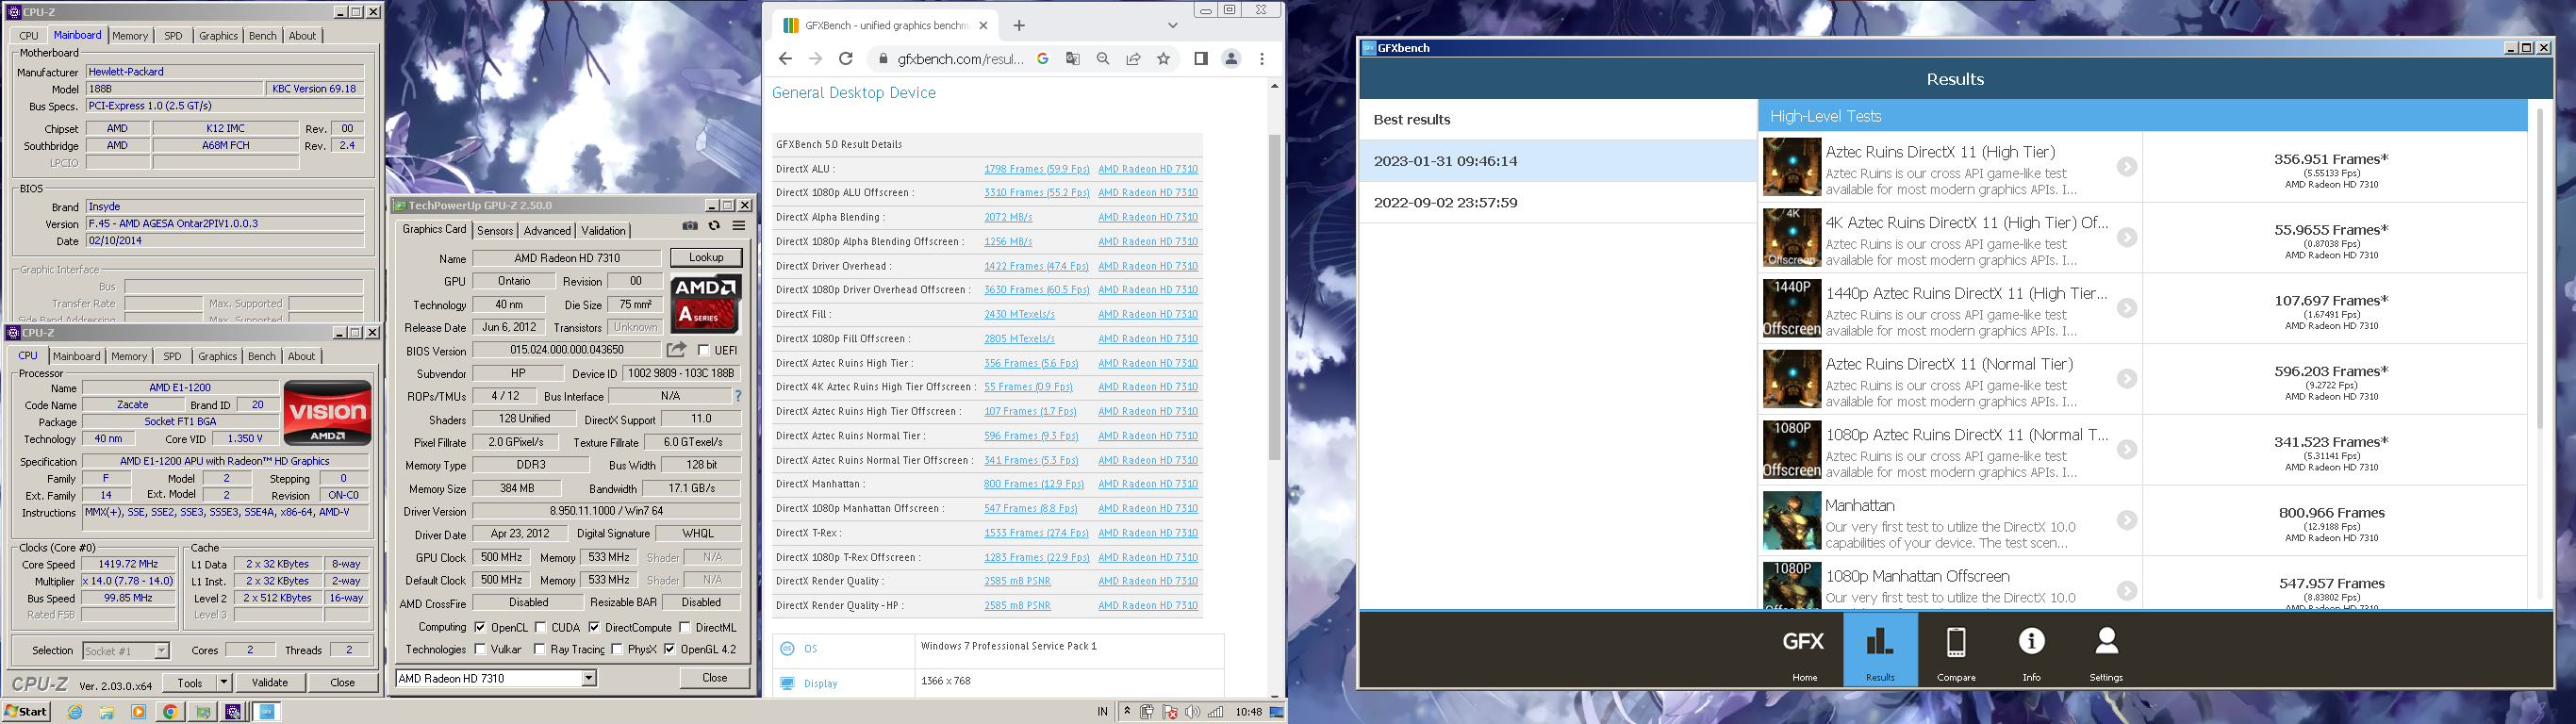This screenshot has width=2576, height=724.
Task: Click the Chrome taskbar icon
Action: pos(171,712)
